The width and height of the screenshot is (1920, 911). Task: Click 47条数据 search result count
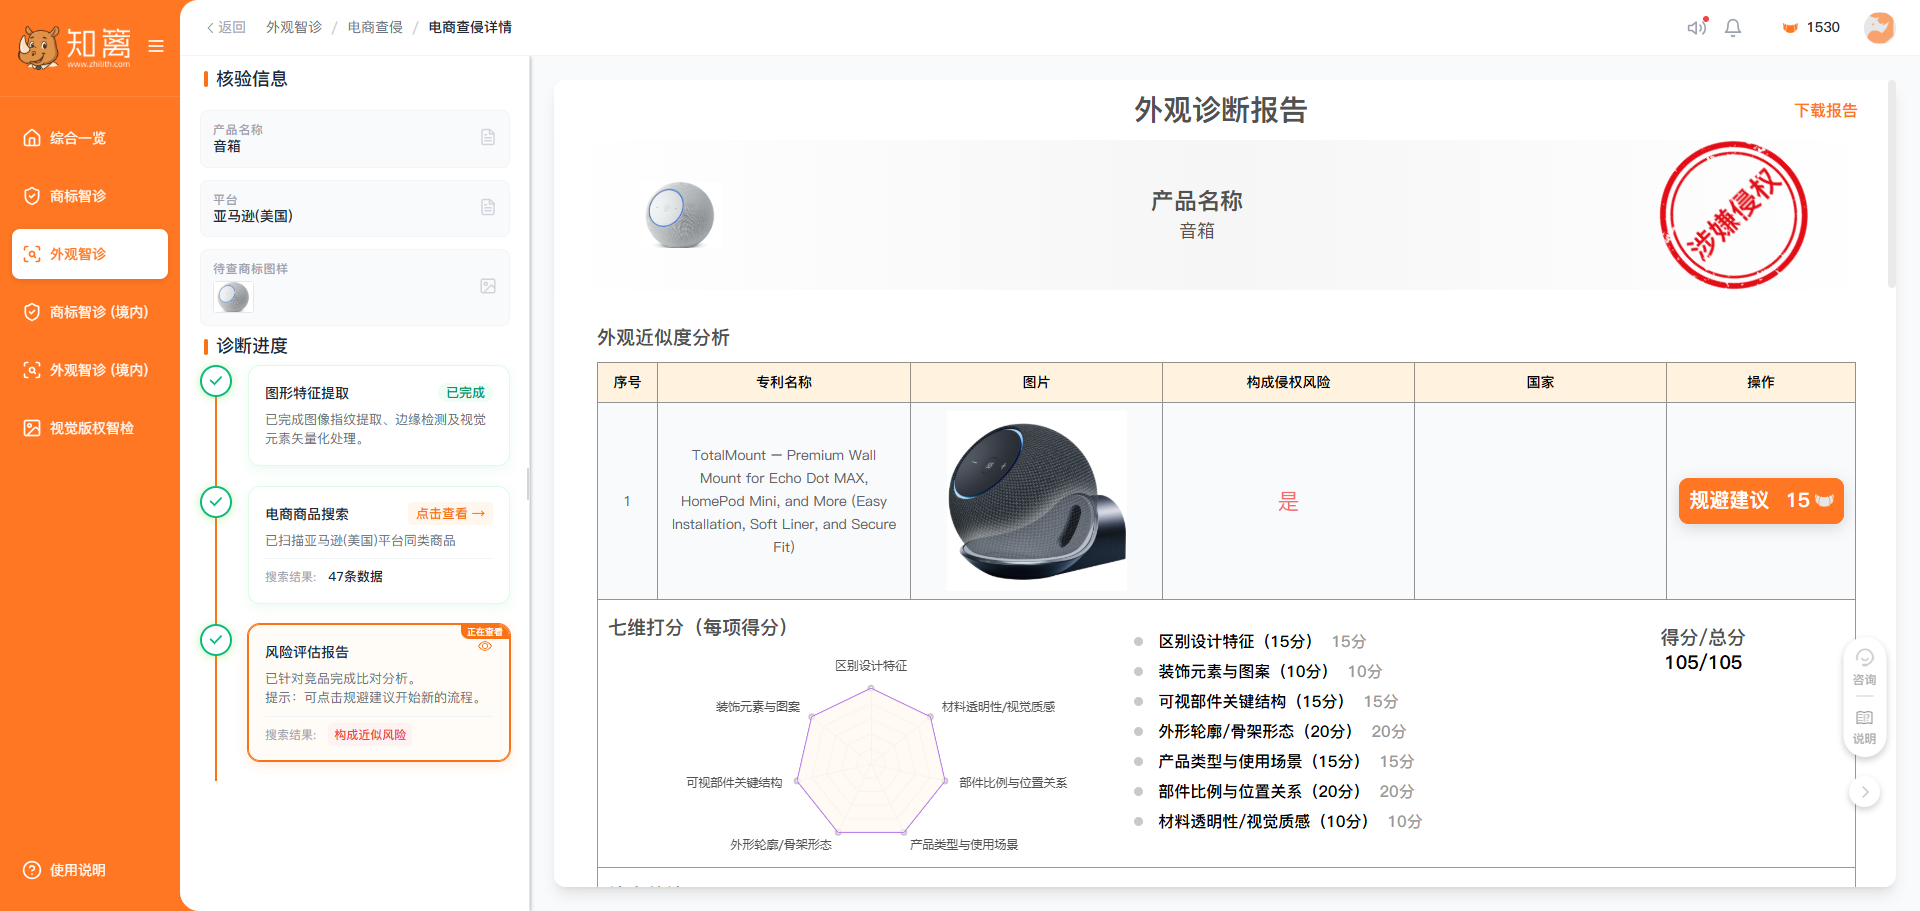(x=355, y=576)
